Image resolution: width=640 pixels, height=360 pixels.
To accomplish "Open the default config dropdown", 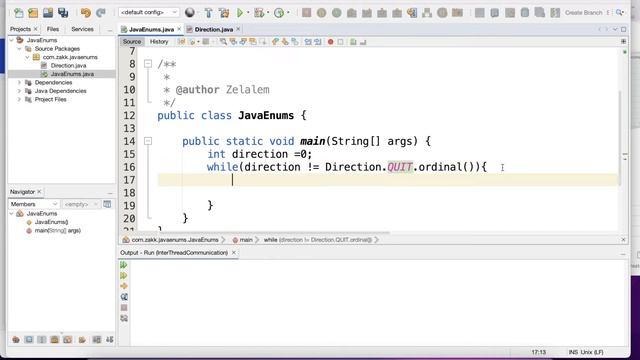I will (149, 12).
